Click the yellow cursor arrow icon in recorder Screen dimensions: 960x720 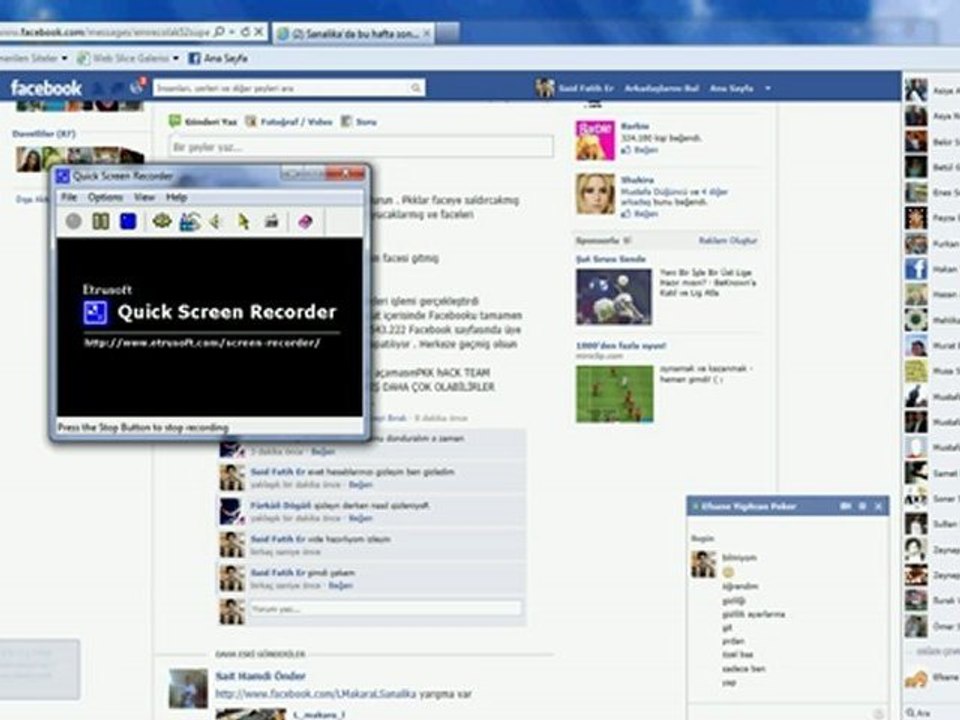(244, 221)
